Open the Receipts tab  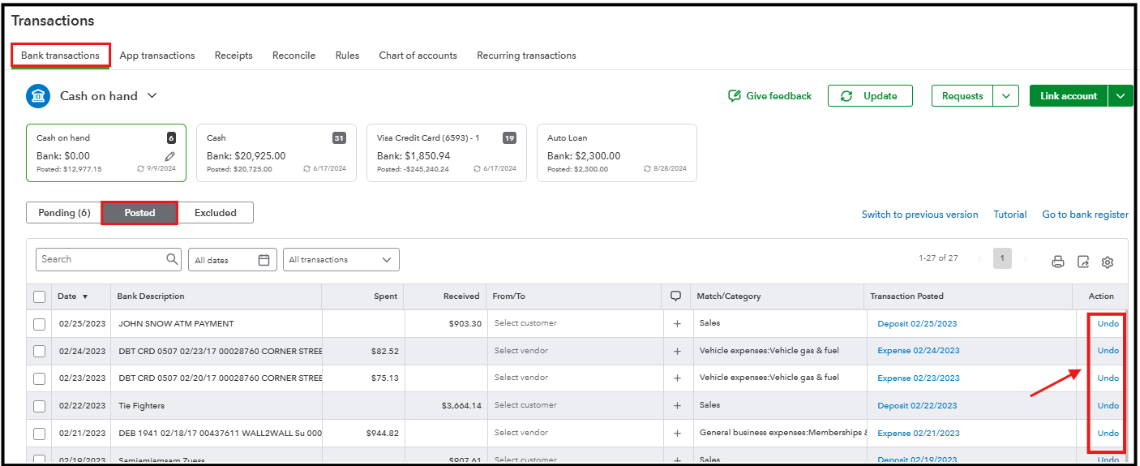(x=233, y=55)
